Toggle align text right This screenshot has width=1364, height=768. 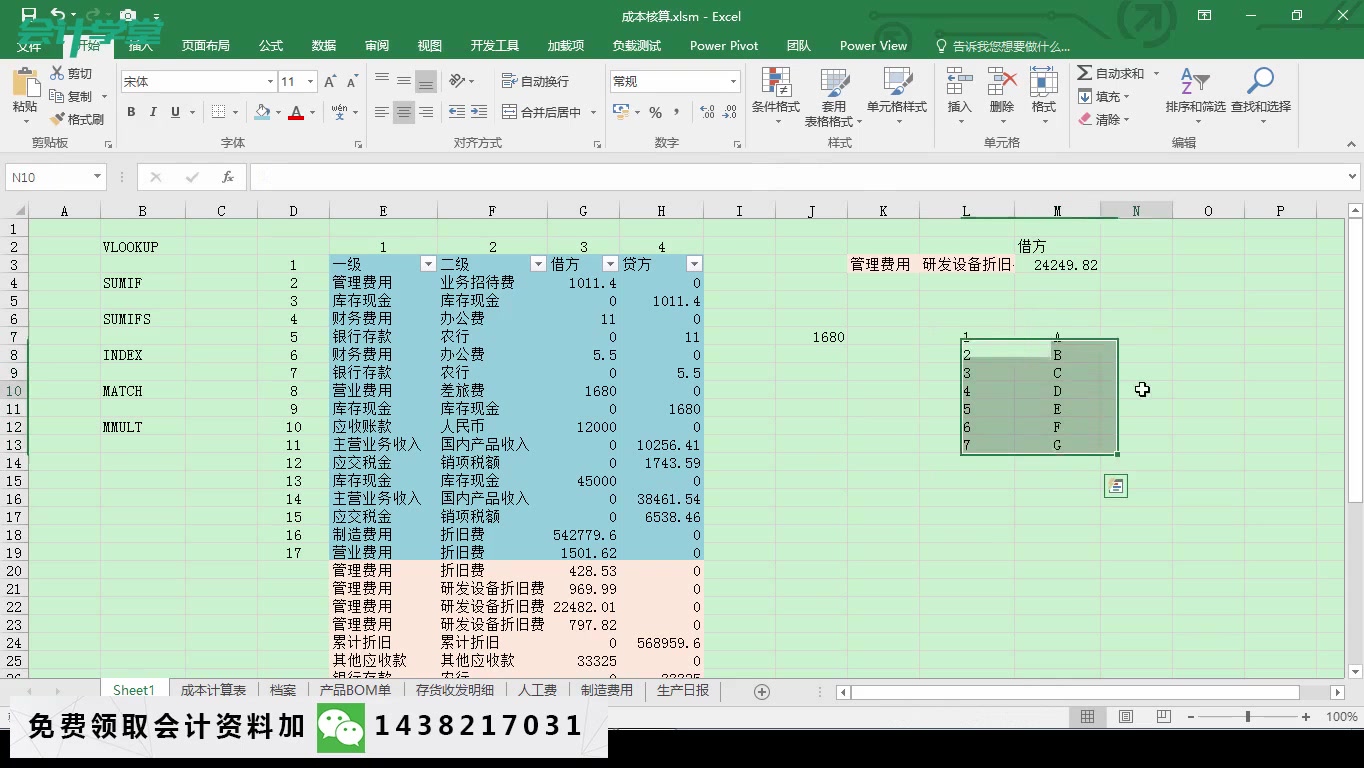[426, 112]
